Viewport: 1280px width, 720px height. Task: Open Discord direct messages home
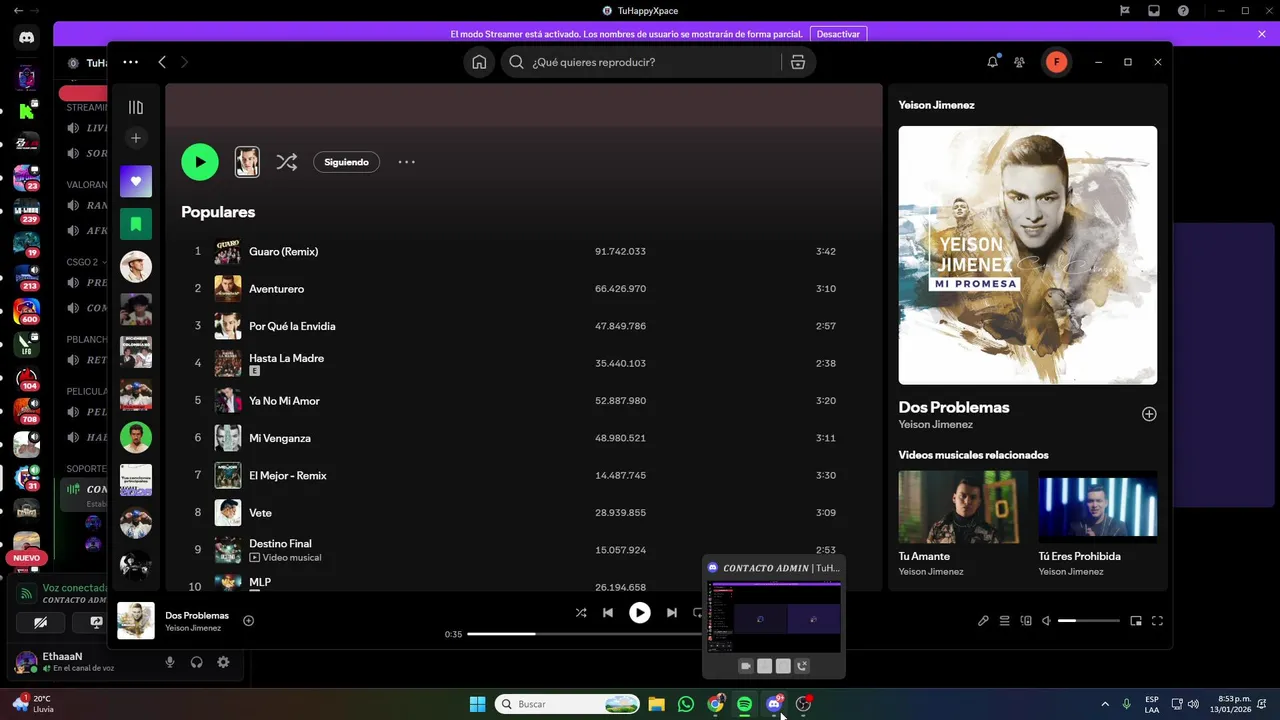click(x=27, y=38)
